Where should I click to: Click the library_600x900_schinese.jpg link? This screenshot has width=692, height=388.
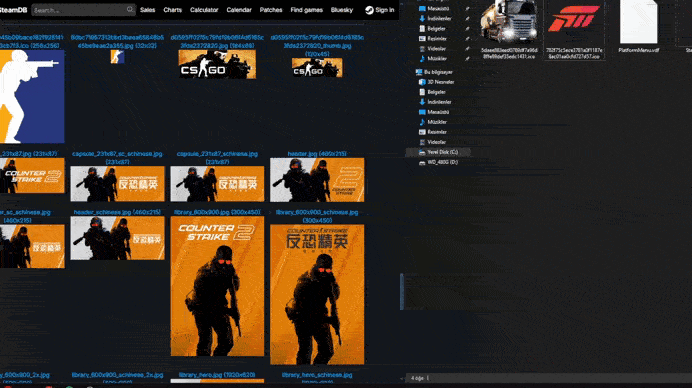[x=317, y=216]
